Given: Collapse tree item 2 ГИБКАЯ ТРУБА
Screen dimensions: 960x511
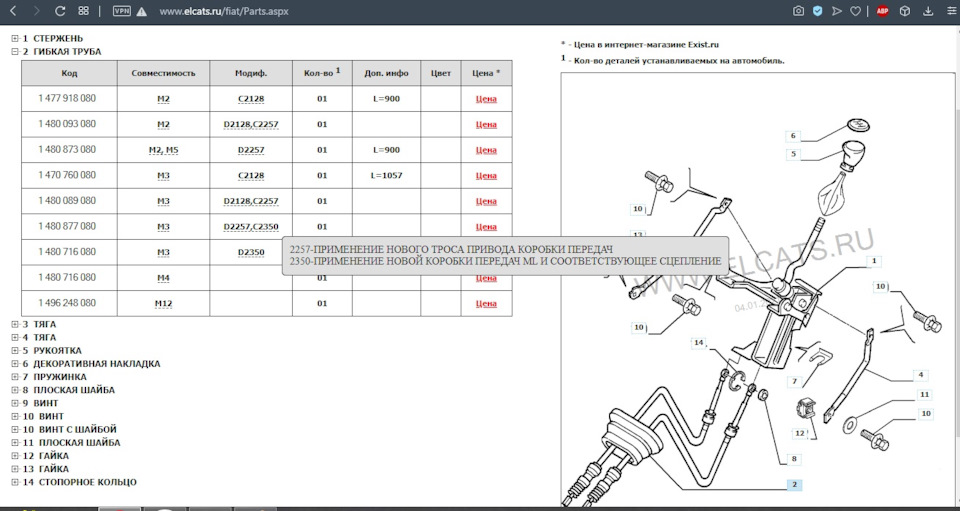Looking at the screenshot, I should point(15,52).
